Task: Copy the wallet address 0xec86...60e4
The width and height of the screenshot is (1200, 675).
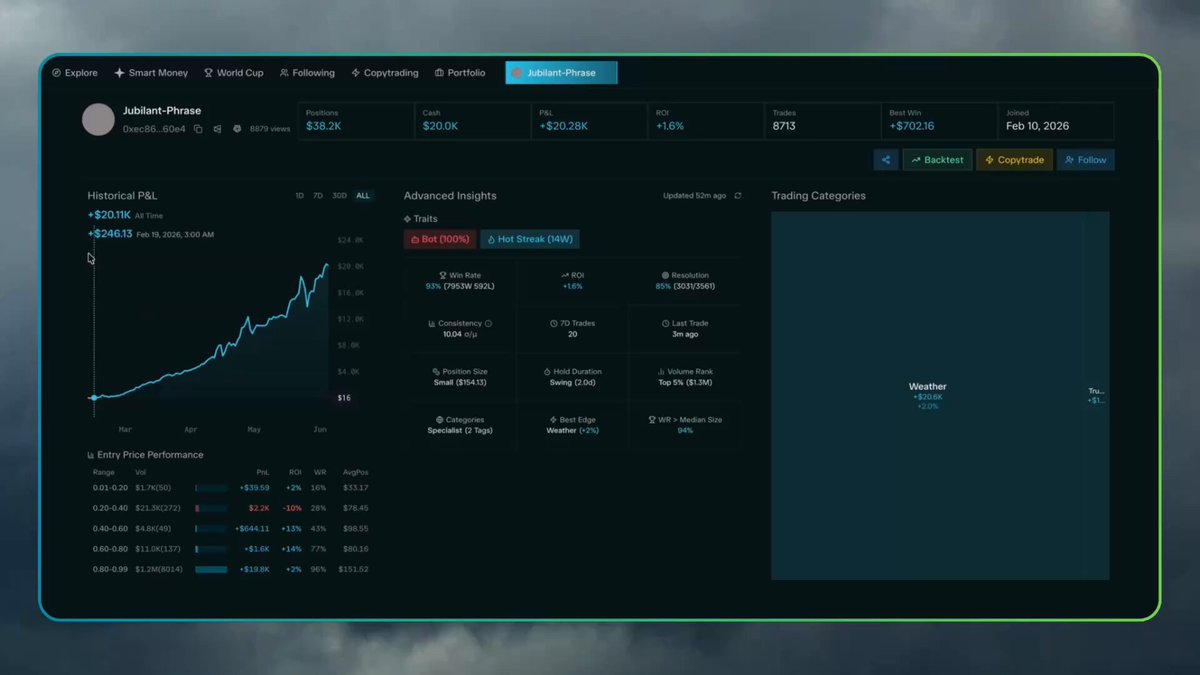Action: [198, 129]
